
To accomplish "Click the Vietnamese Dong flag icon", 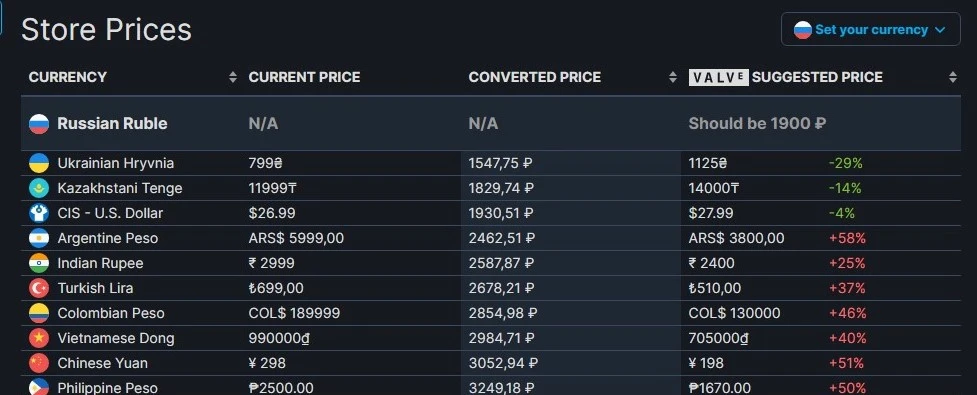I will (x=39, y=338).
